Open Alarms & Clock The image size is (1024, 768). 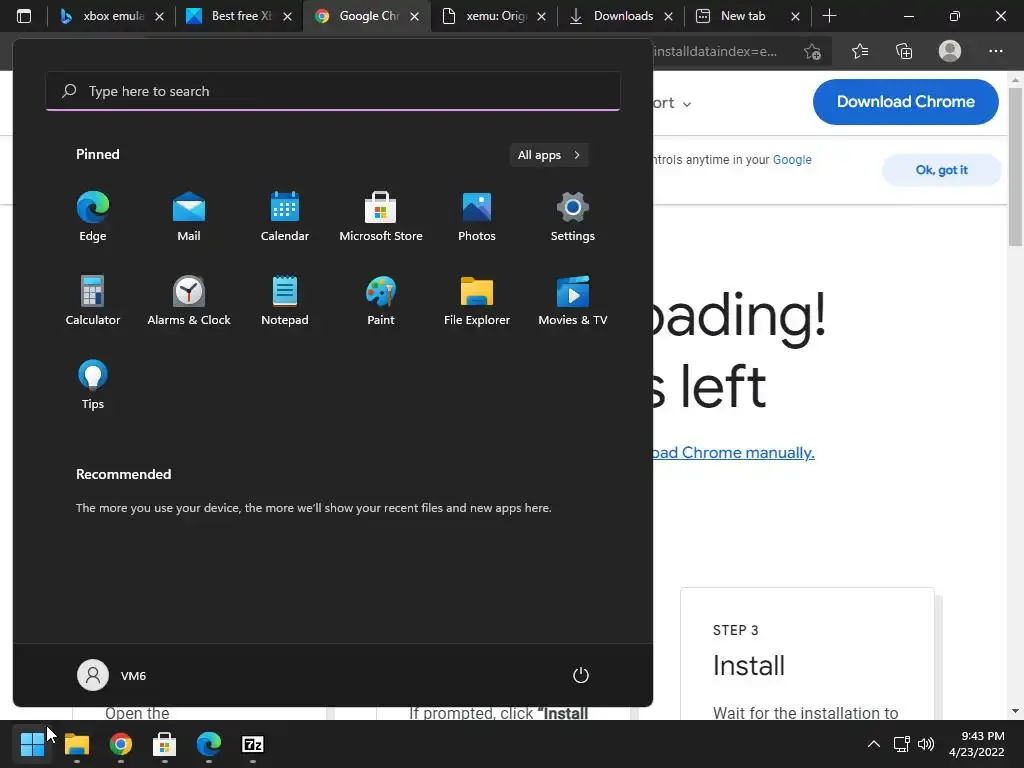pos(189,301)
